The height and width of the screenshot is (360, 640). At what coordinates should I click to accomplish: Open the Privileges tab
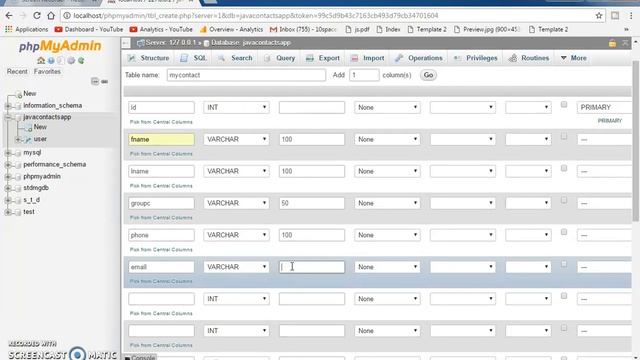point(476,58)
